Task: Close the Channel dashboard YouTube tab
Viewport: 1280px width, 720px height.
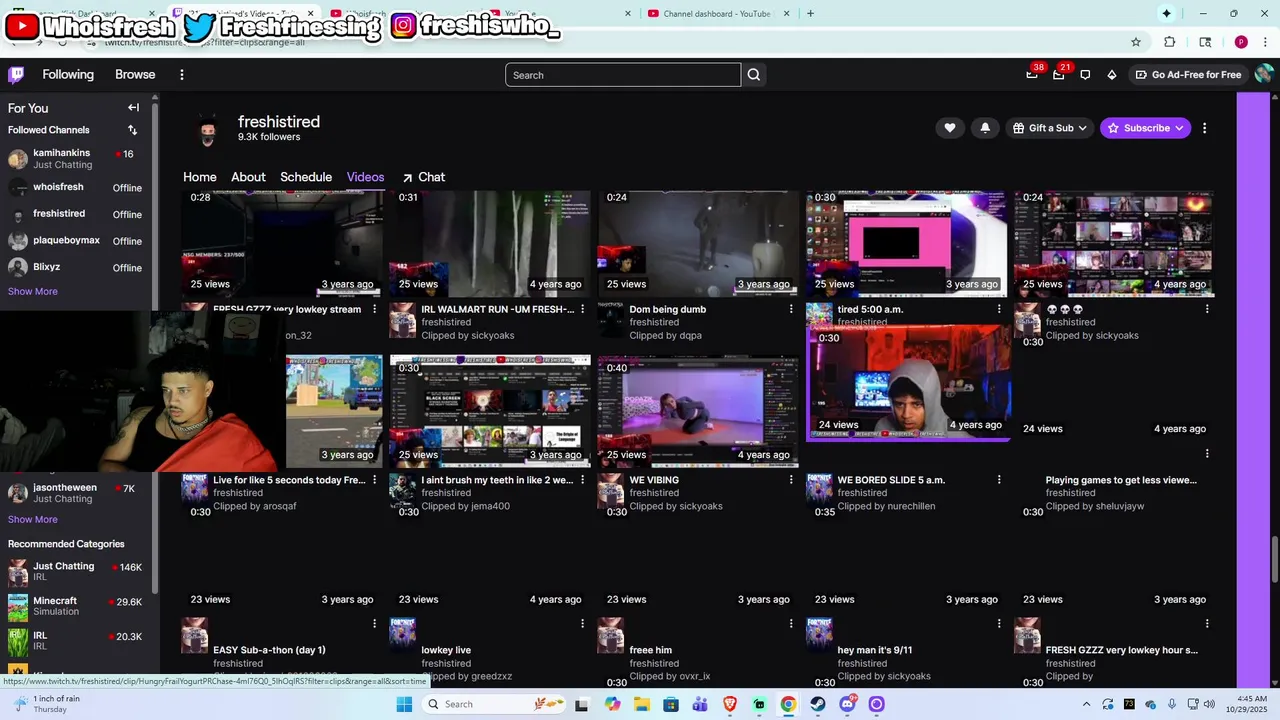Action: tap(787, 13)
